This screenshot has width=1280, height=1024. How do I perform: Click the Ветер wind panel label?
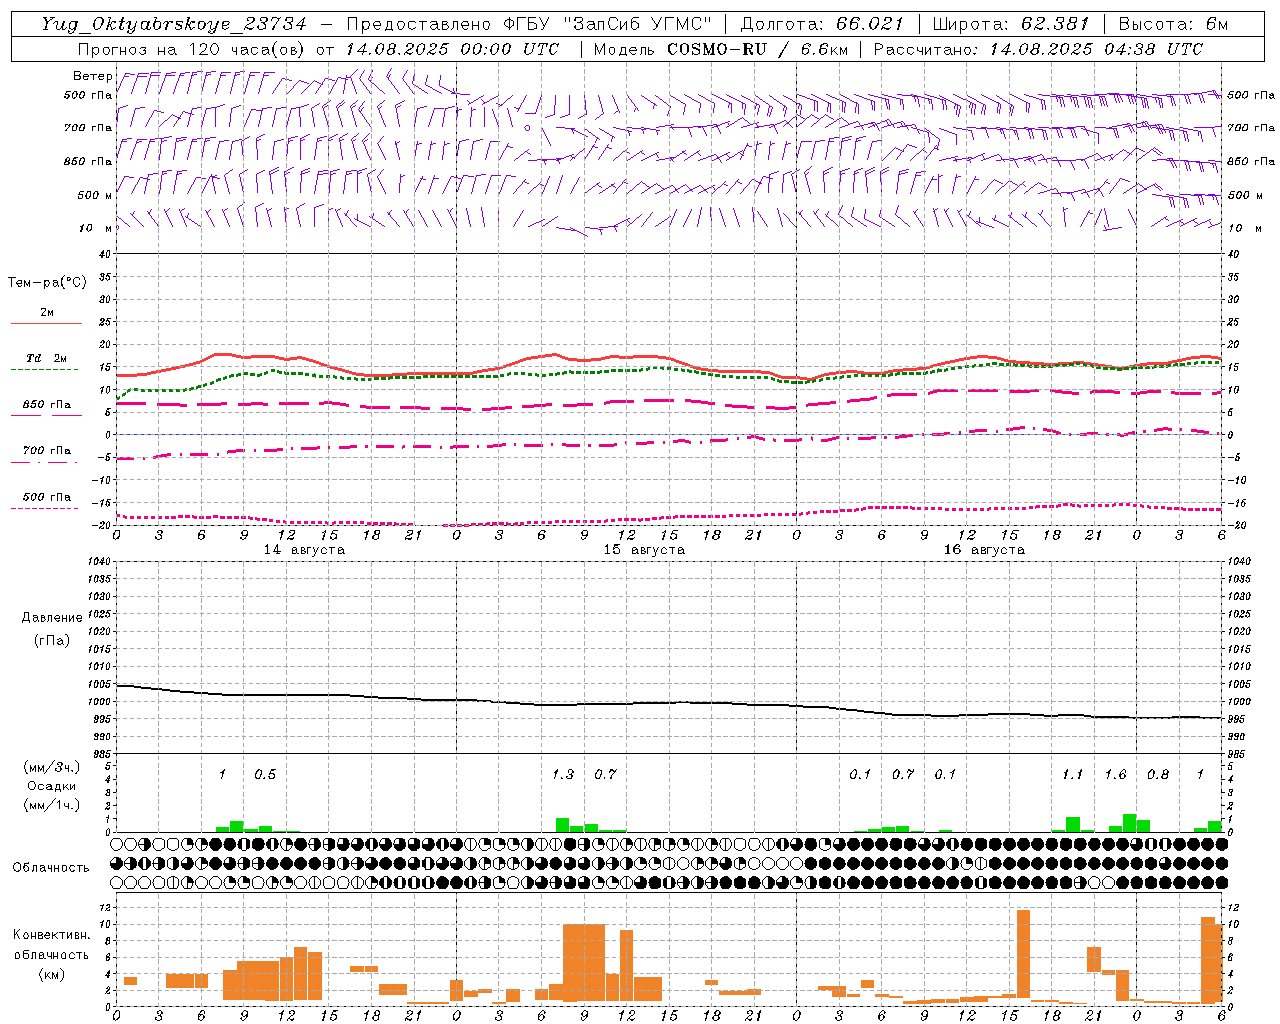[92, 76]
